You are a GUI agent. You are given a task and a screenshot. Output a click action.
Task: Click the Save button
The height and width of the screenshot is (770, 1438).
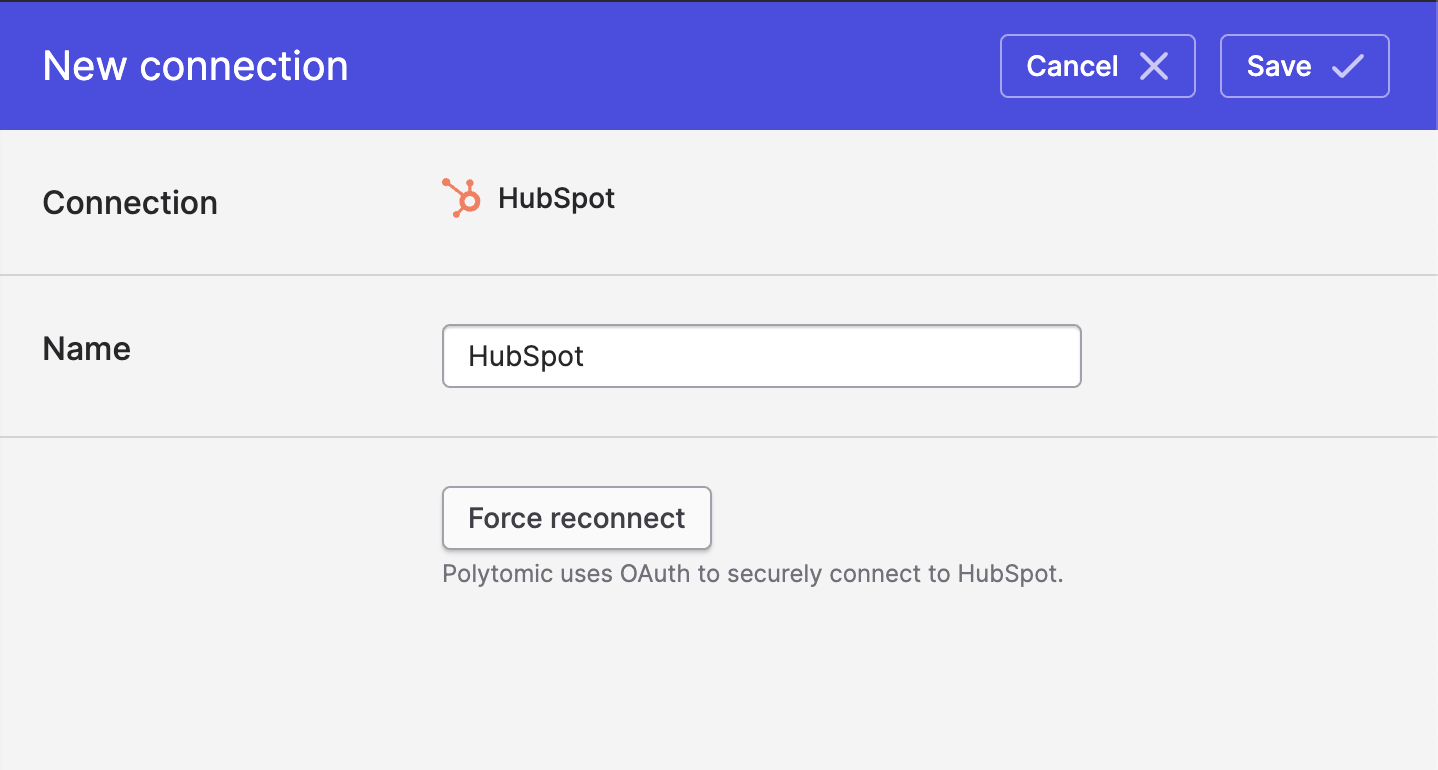[1304, 66]
